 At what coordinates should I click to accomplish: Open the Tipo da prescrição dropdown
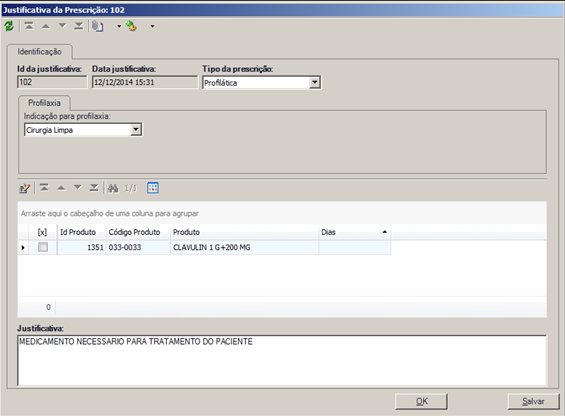click(x=315, y=83)
